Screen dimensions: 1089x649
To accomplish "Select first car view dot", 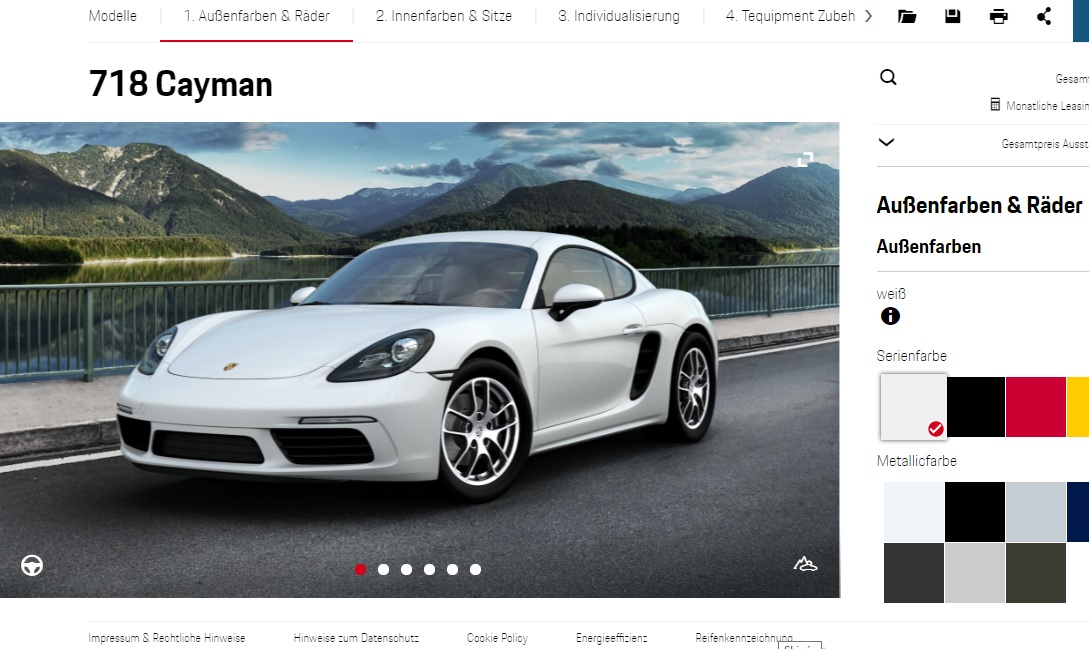I will click(360, 570).
